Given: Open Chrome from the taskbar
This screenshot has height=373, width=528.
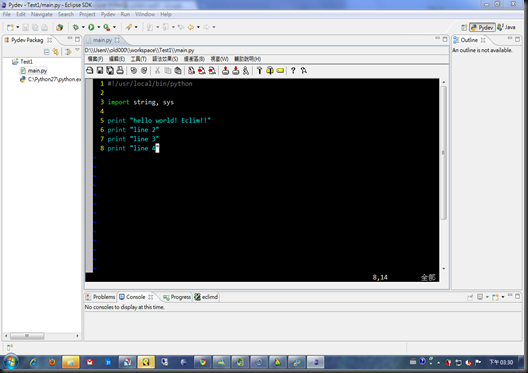Looking at the screenshot, I should click(202, 362).
